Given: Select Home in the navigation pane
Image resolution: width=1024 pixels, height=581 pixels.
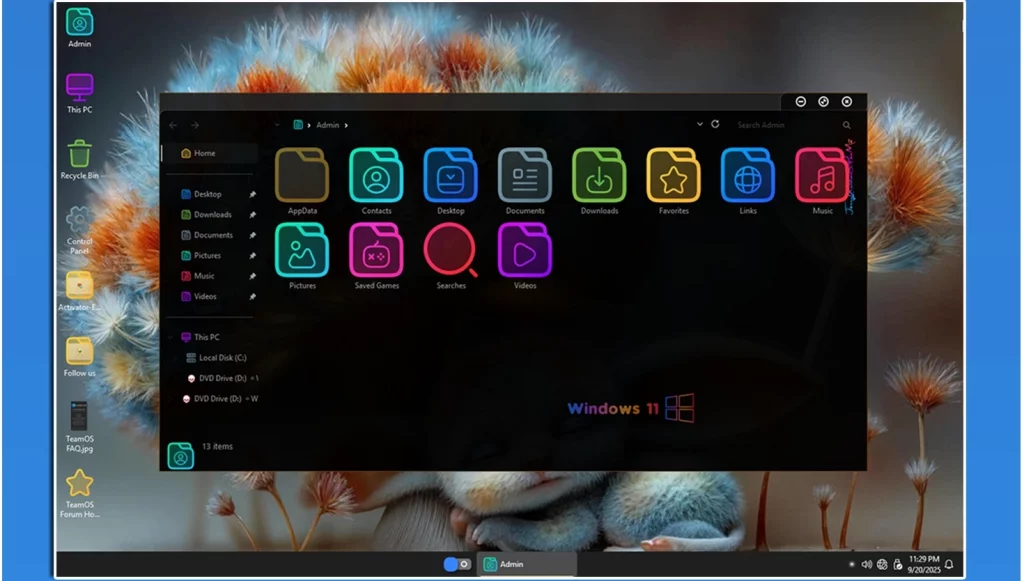Looking at the screenshot, I should [204, 153].
